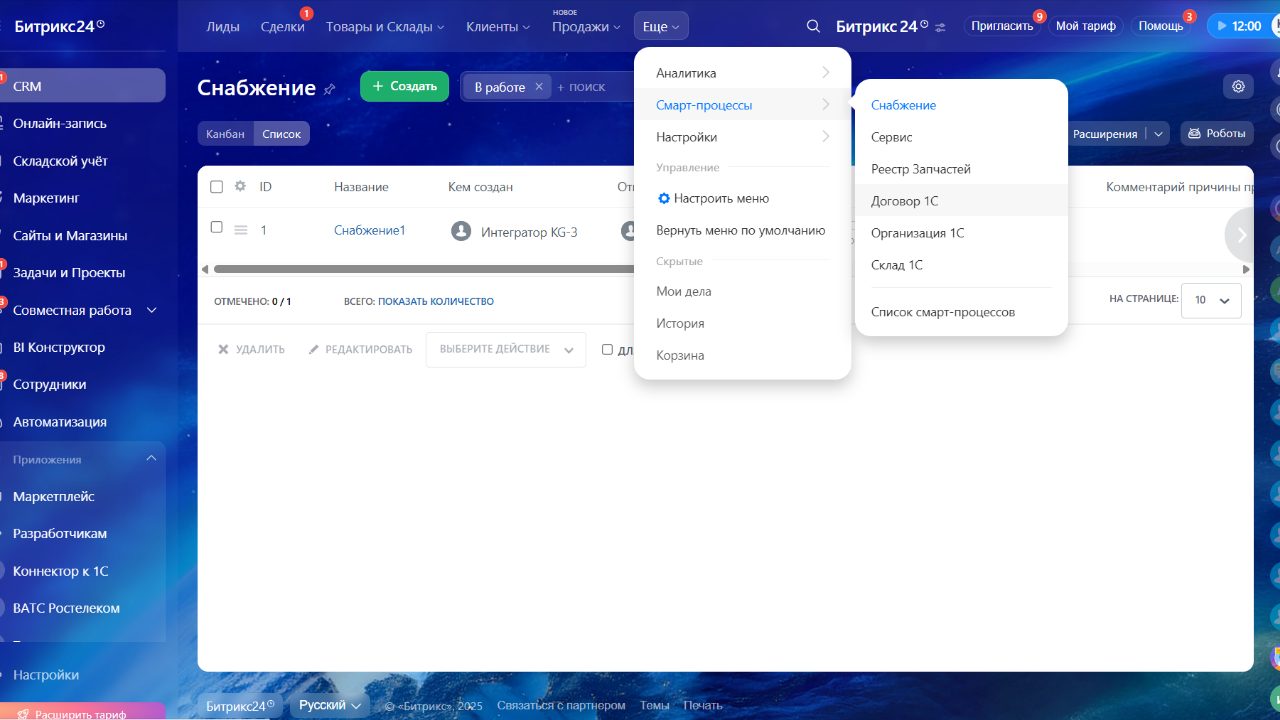Viewport: 1280px width, 720px height.
Task: Open the Русский language selector
Action: pos(330,705)
